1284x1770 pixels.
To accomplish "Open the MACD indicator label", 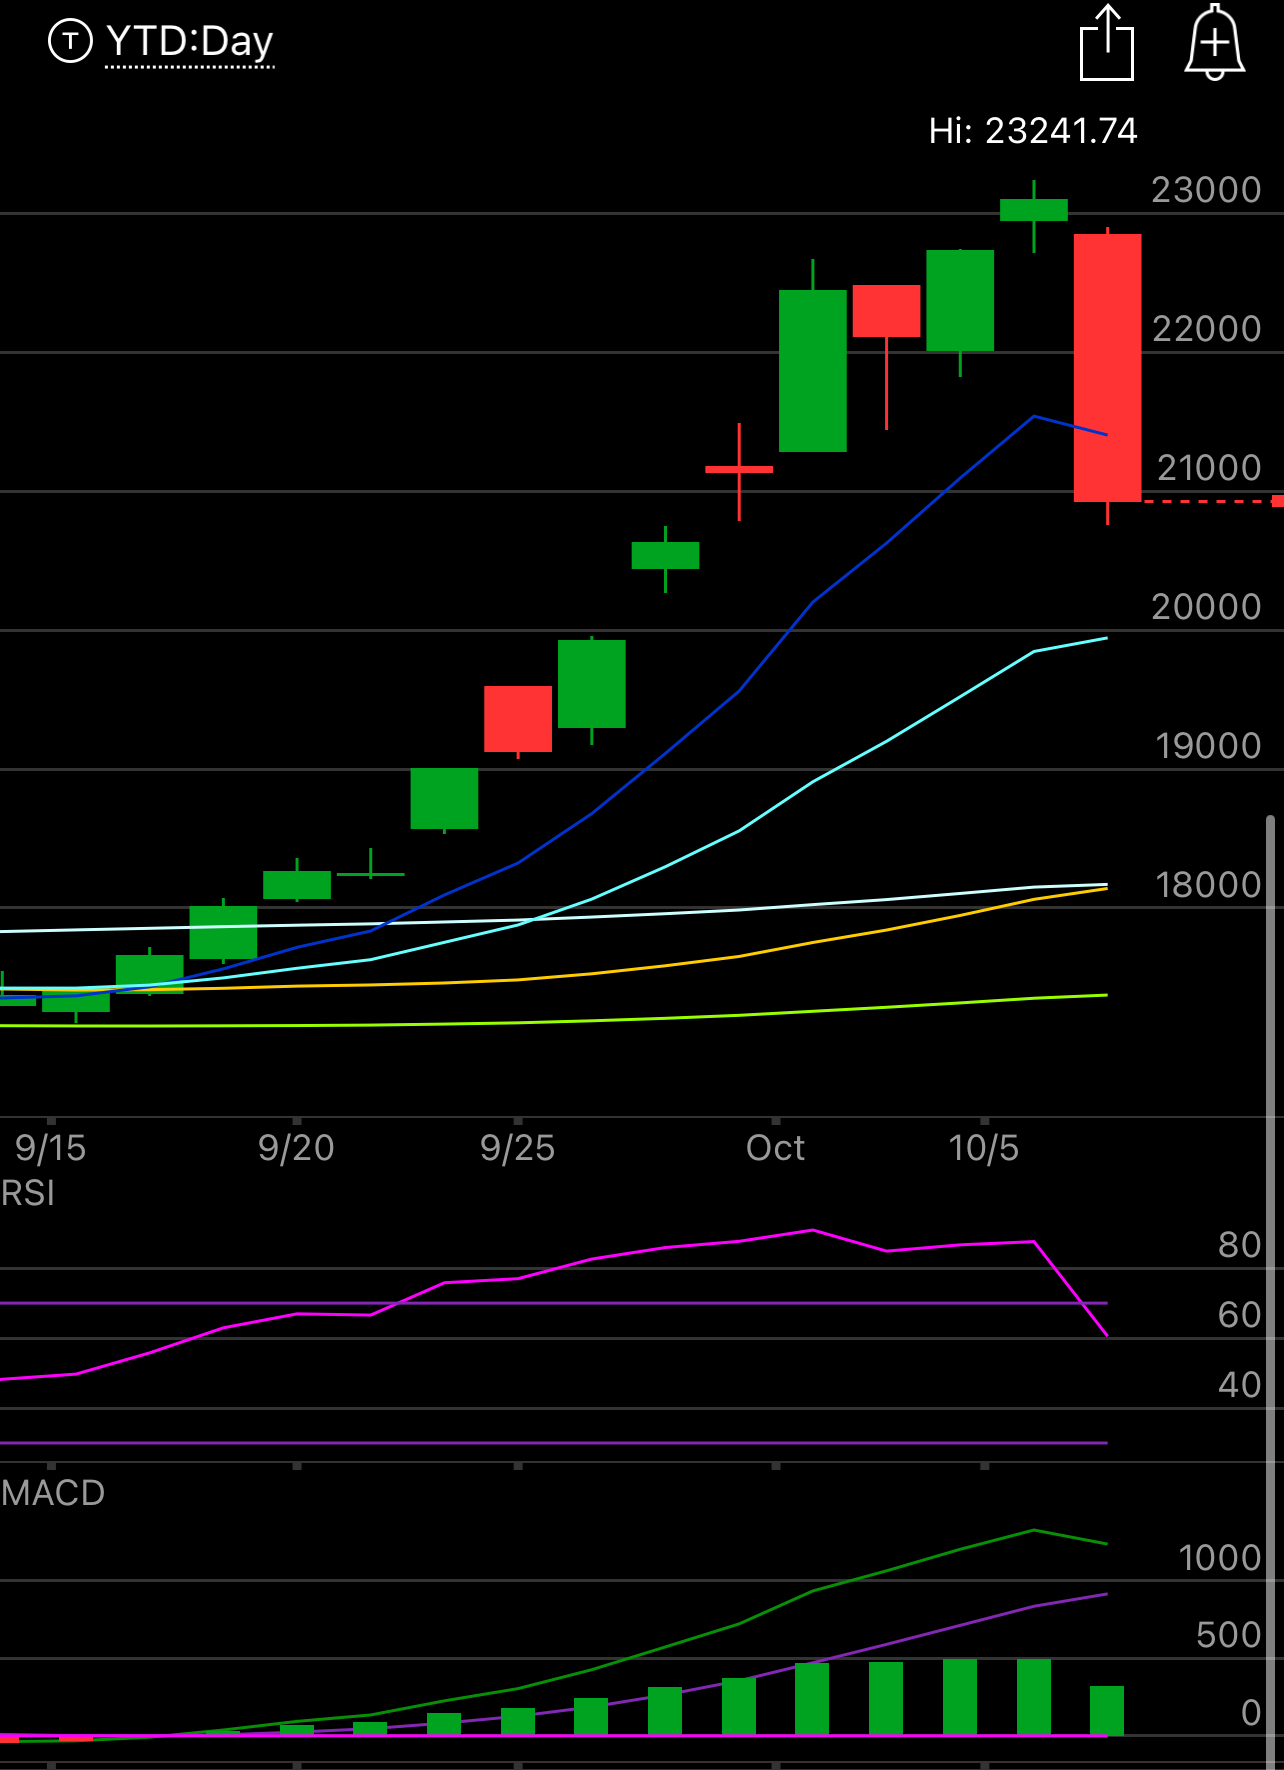I will click(52, 1493).
